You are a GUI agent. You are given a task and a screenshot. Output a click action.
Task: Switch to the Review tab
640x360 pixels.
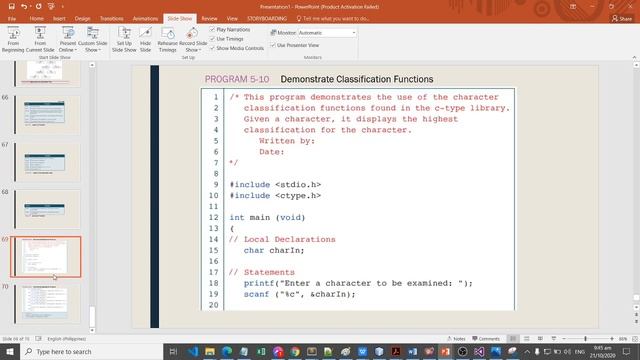click(209, 19)
